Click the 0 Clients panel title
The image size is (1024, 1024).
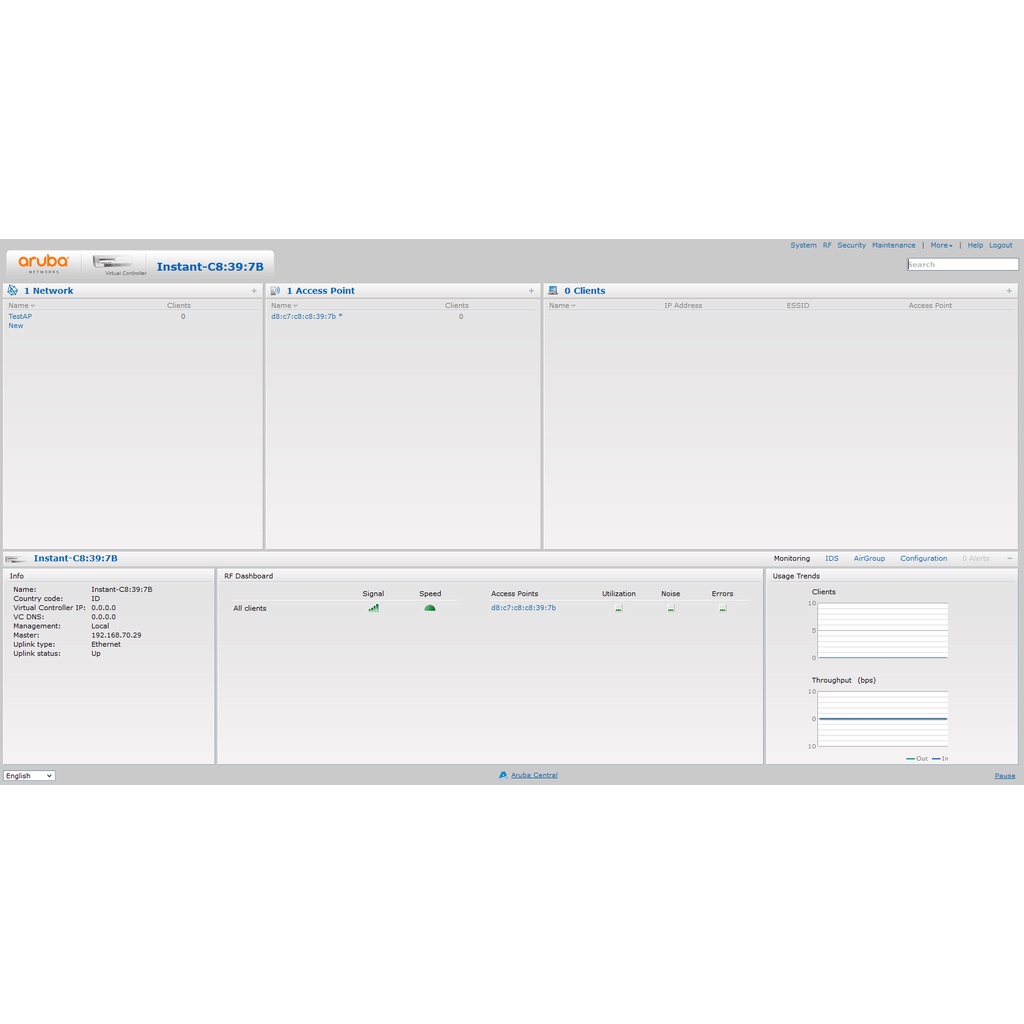(x=584, y=291)
